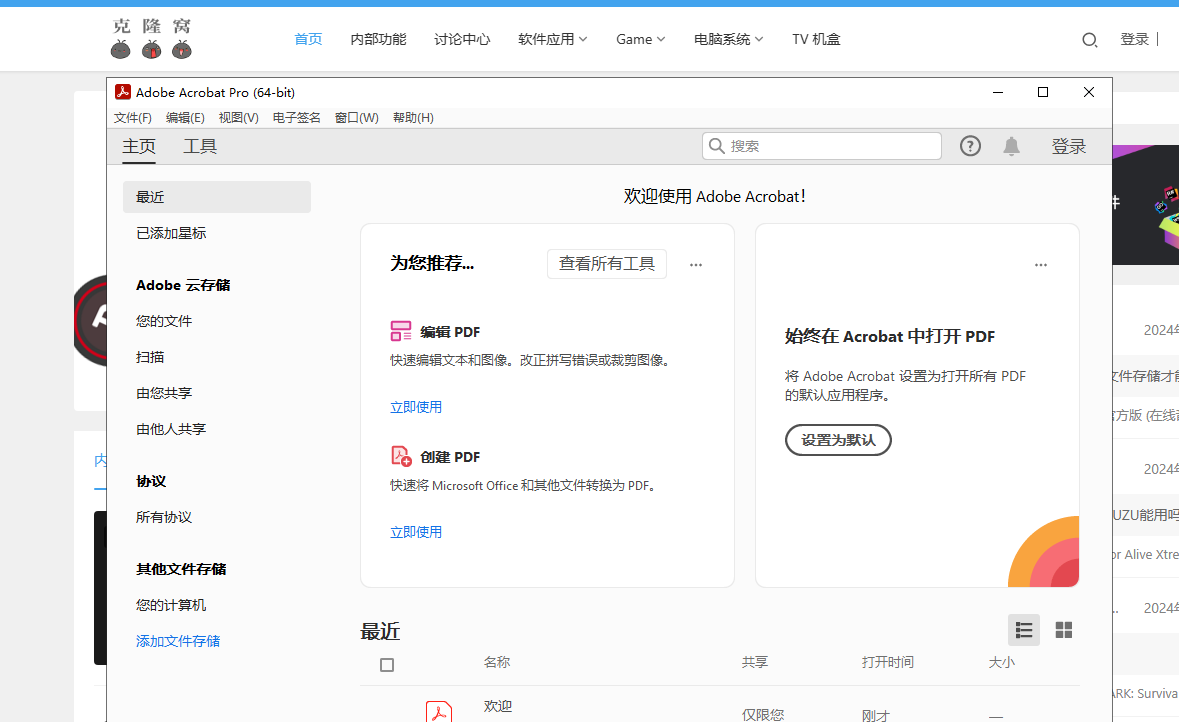The height and width of the screenshot is (722, 1179).
Task: Switch recent files to list view
Action: tap(1023, 629)
